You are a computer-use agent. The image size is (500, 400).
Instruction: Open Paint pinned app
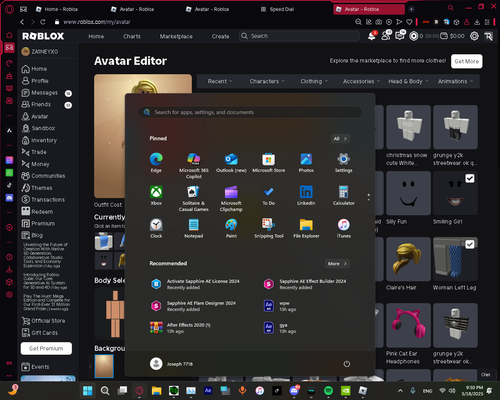(x=231, y=228)
